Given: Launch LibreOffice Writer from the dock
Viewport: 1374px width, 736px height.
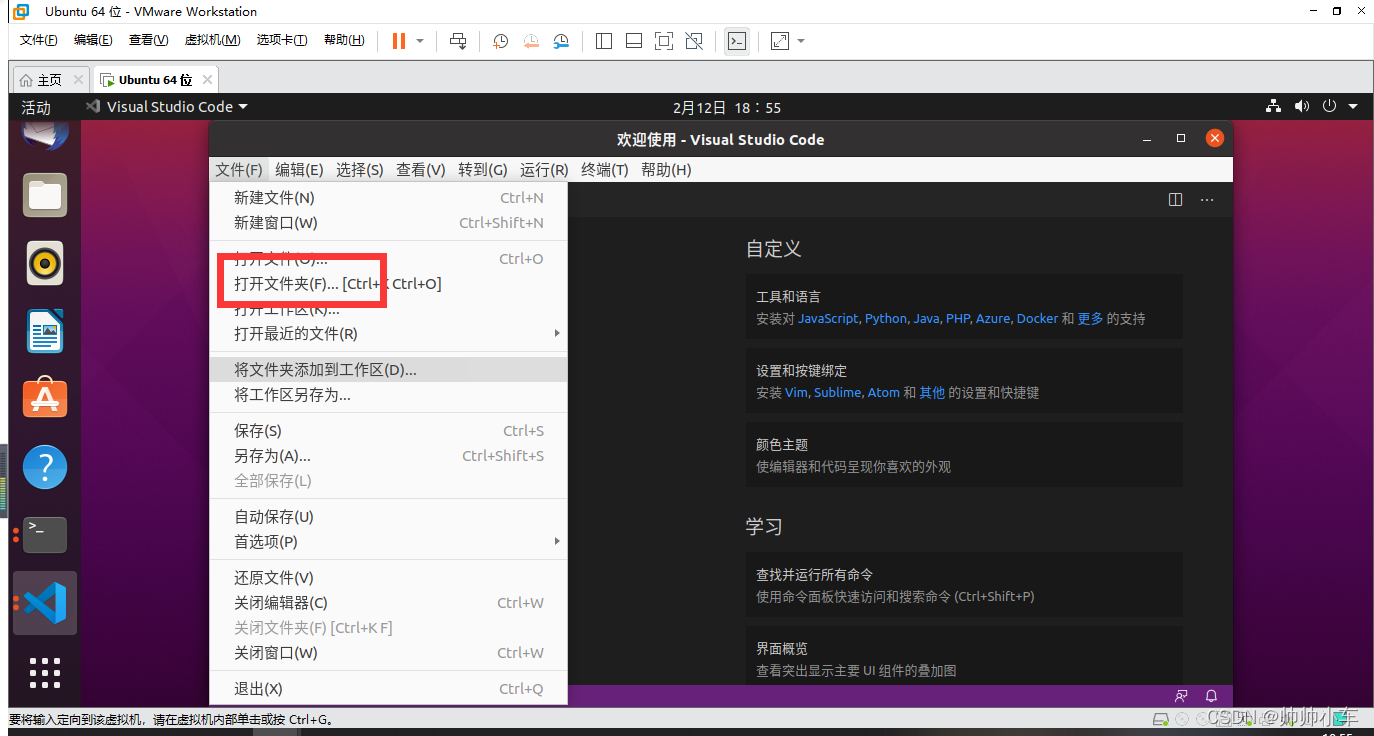Looking at the screenshot, I should tap(45, 331).
